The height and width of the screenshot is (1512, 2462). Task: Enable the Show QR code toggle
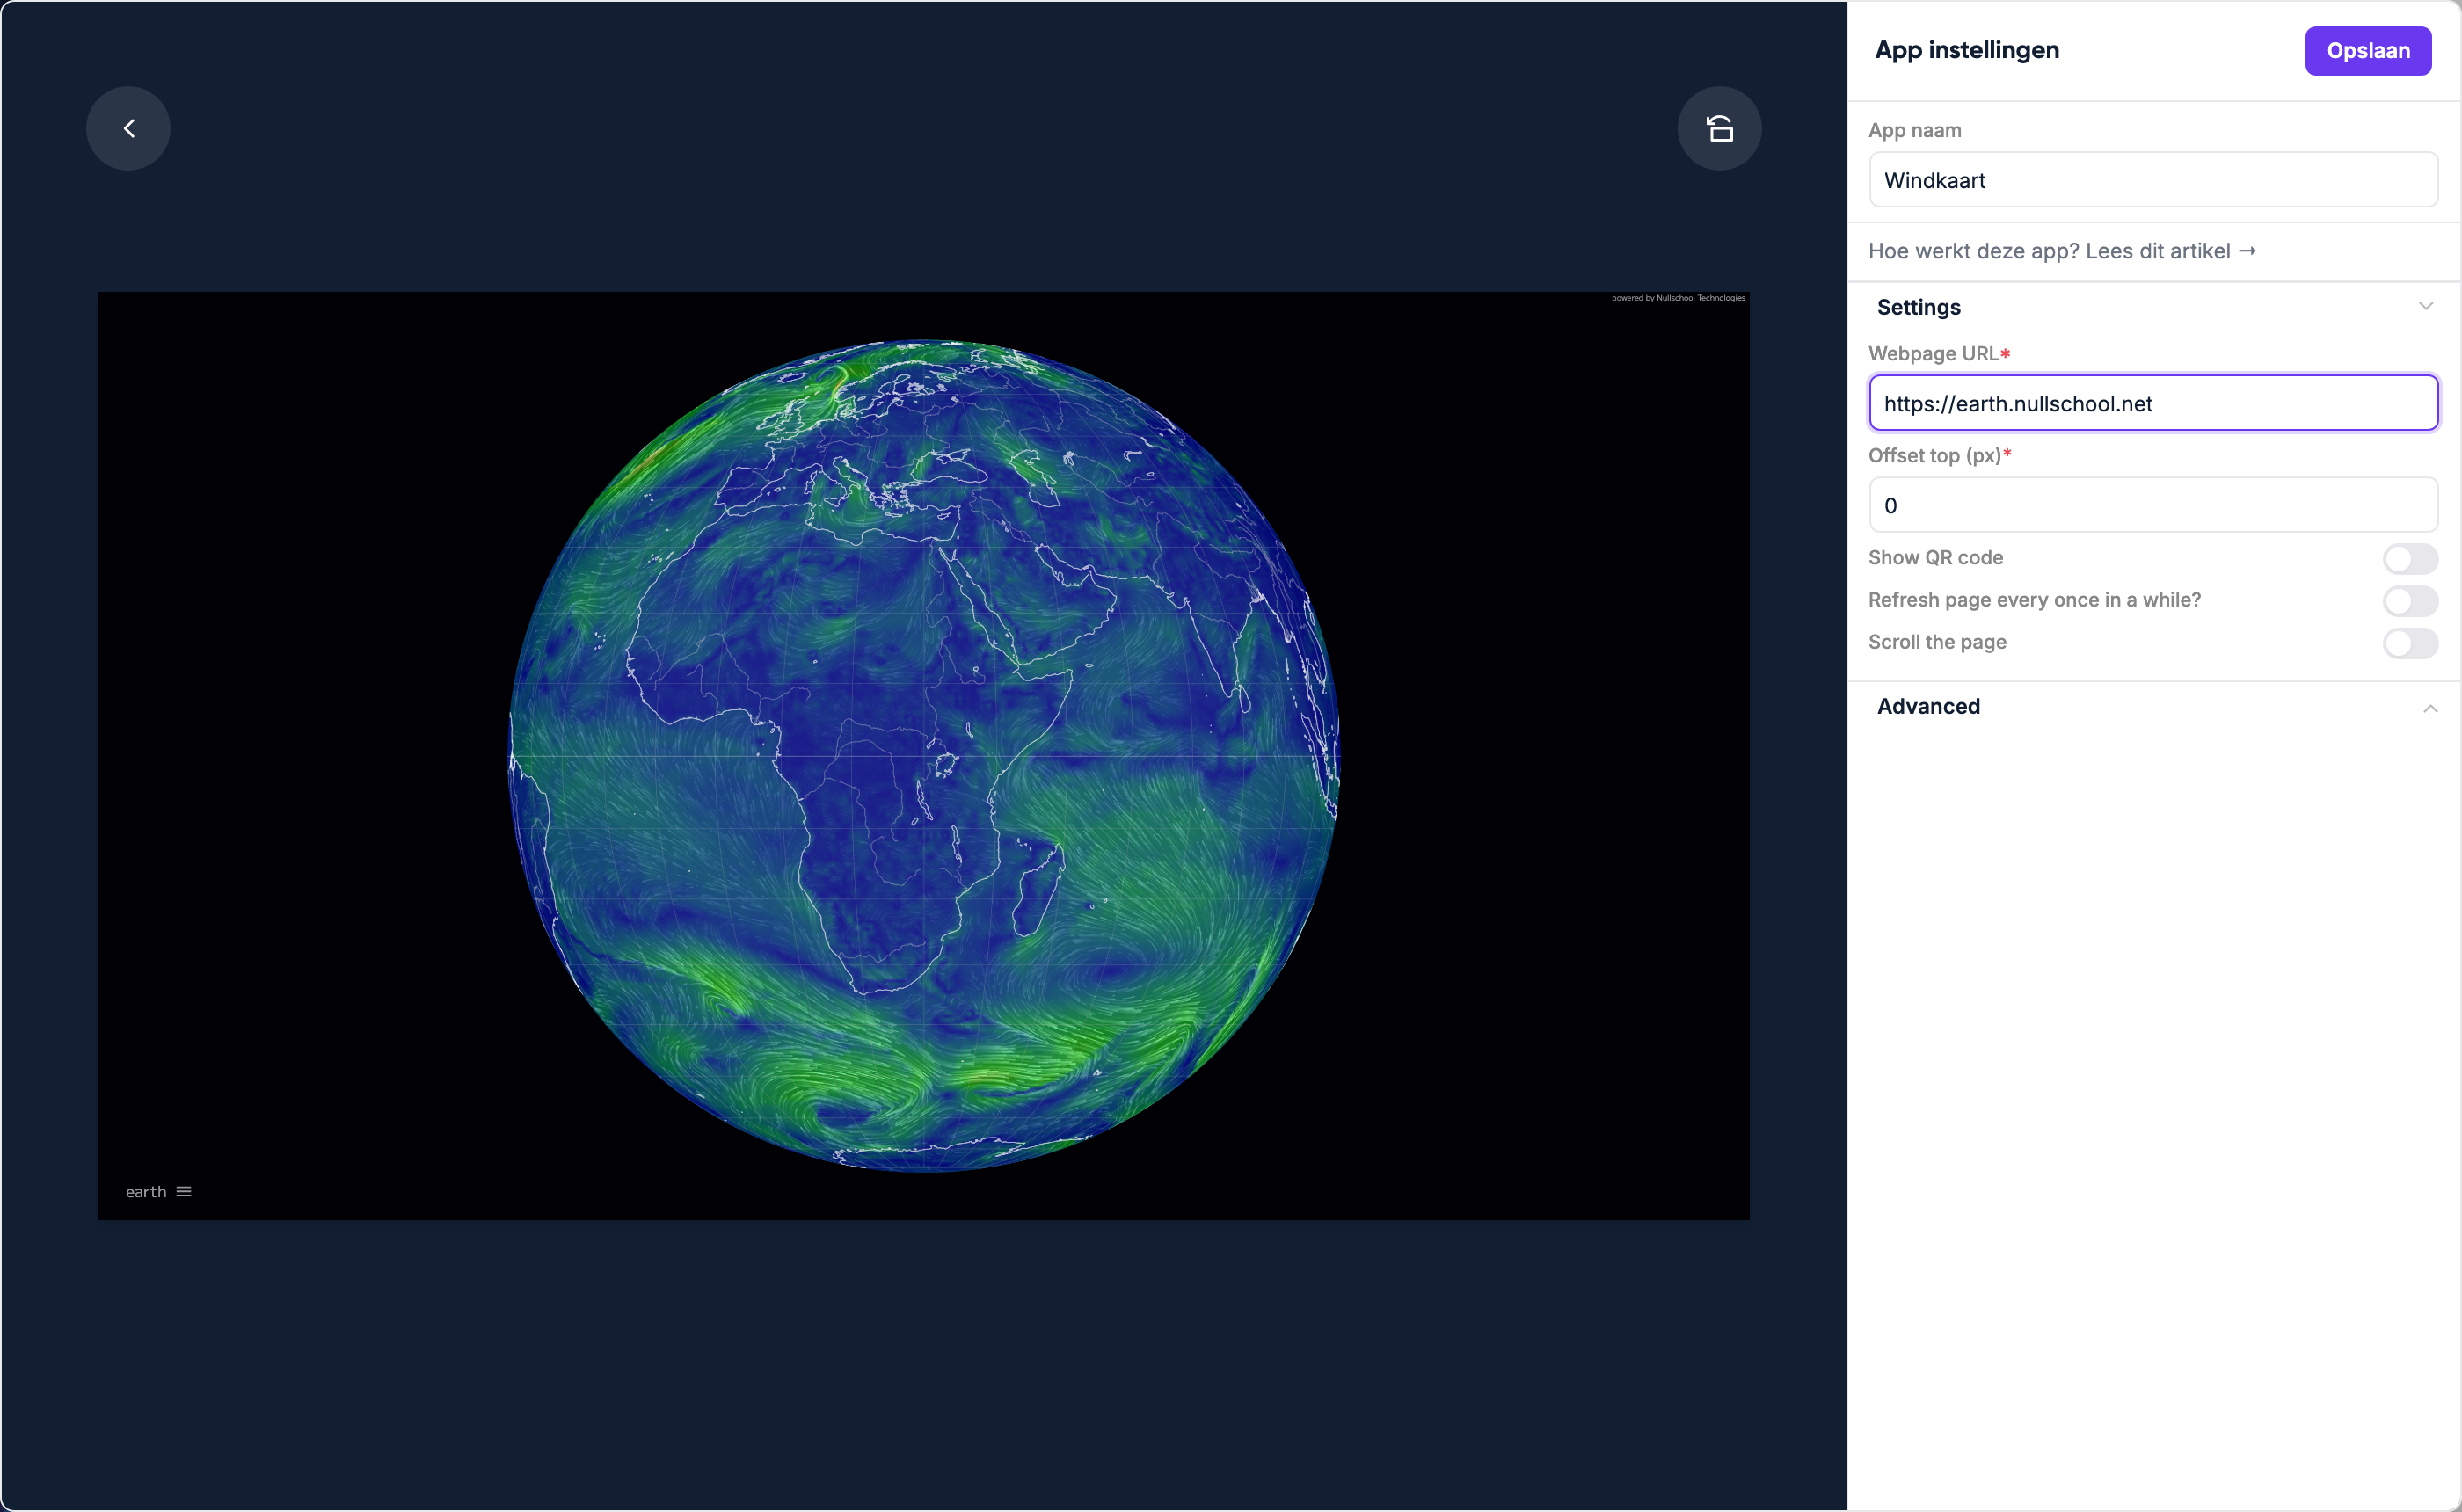(x=2410, y=558)
